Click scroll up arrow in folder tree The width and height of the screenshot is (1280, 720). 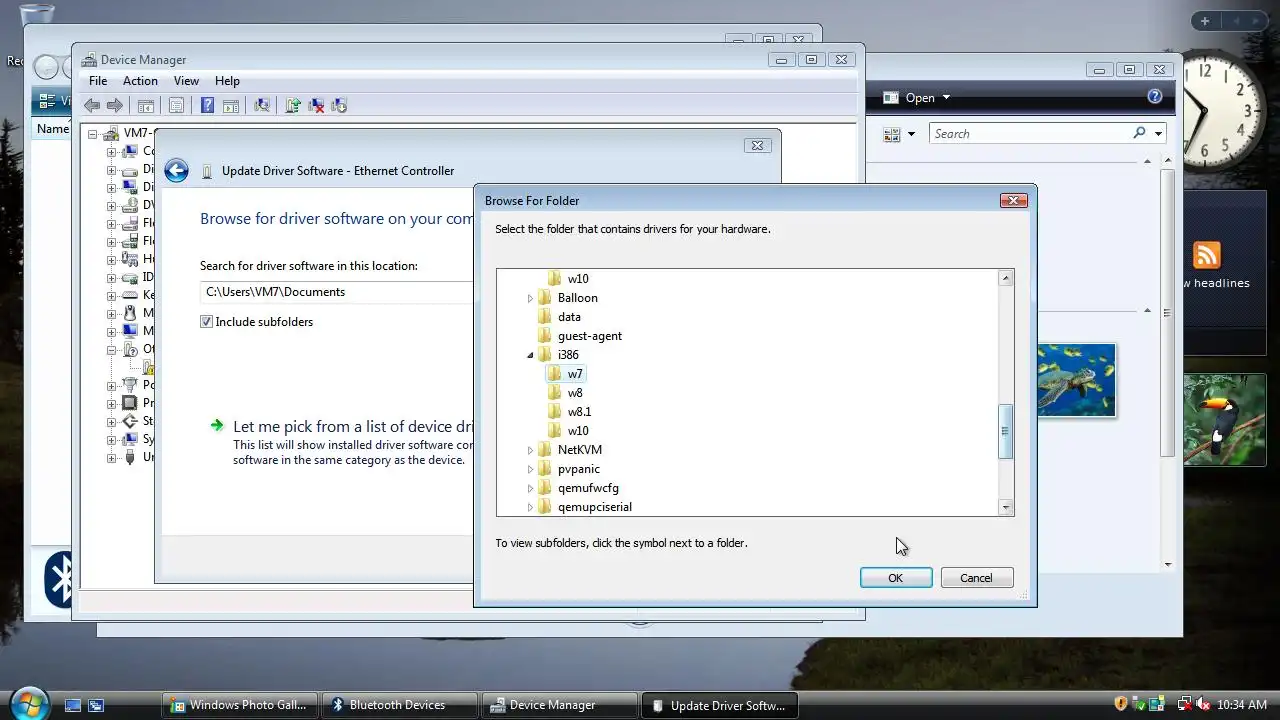(x=1006, y=278)
